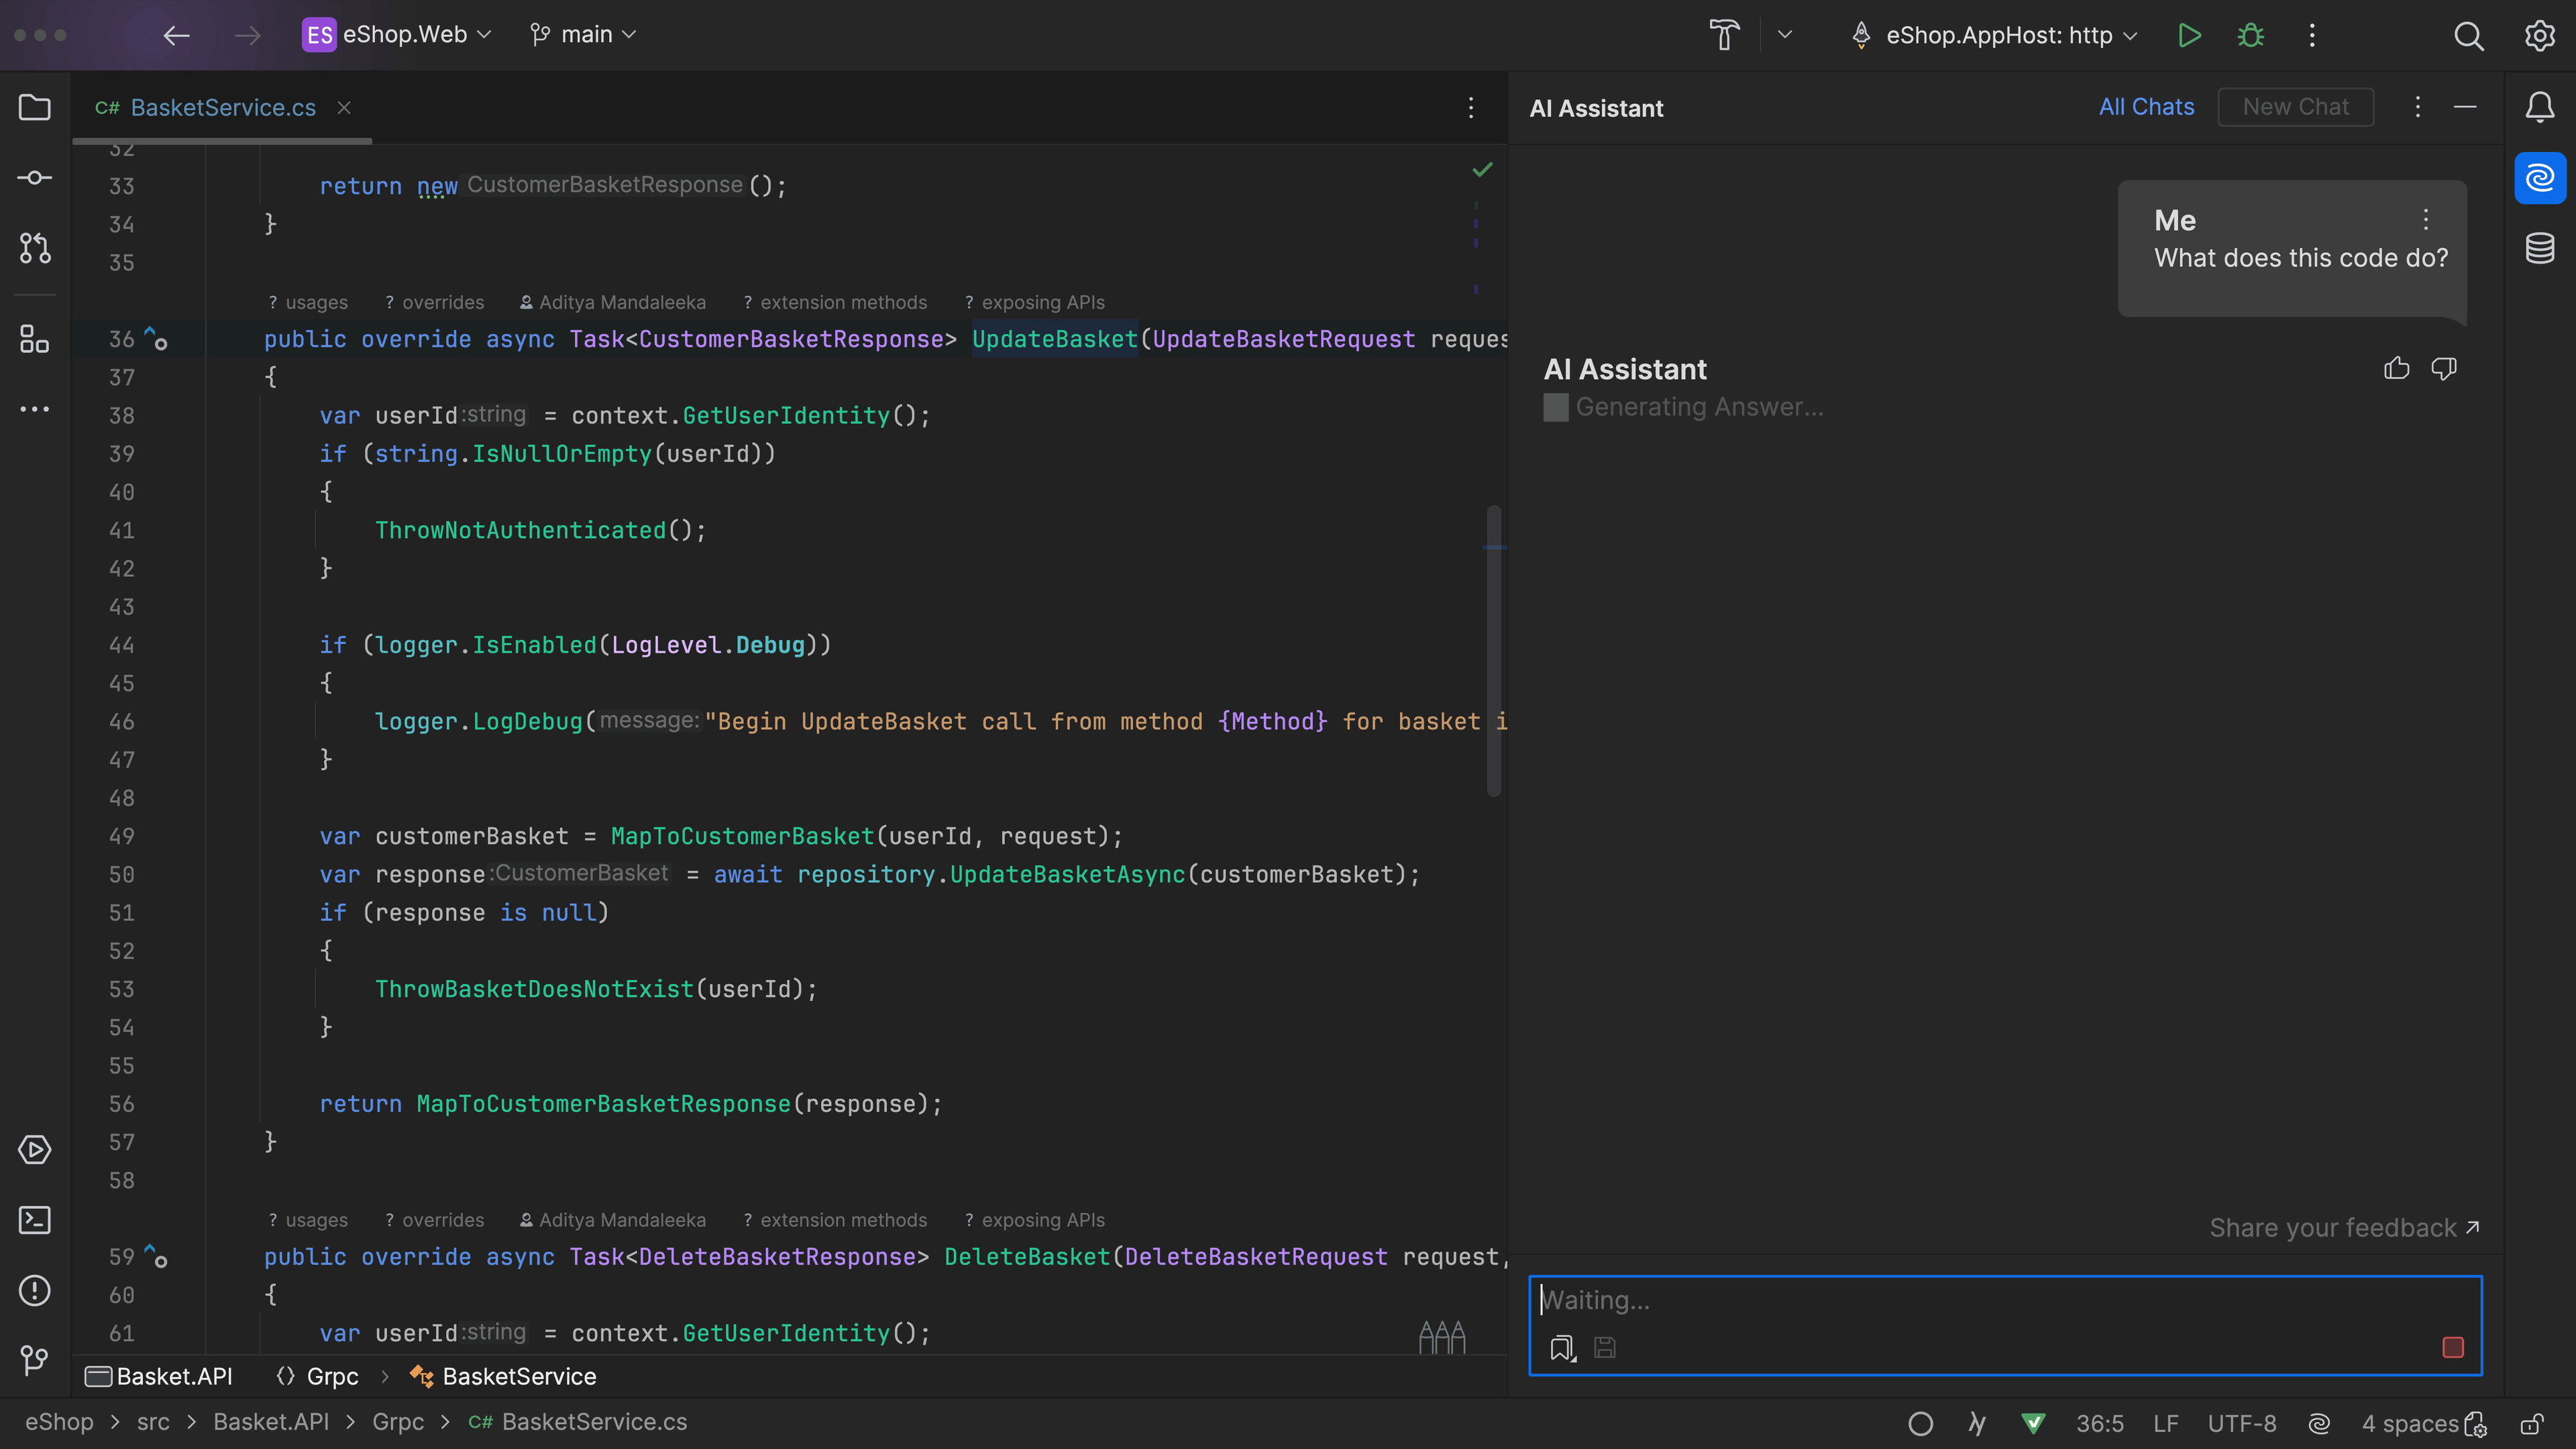This screenshot has width=2576, height=1449.
Task: Open the Database tool window on right sidebar
Action: click(2540, 249)
